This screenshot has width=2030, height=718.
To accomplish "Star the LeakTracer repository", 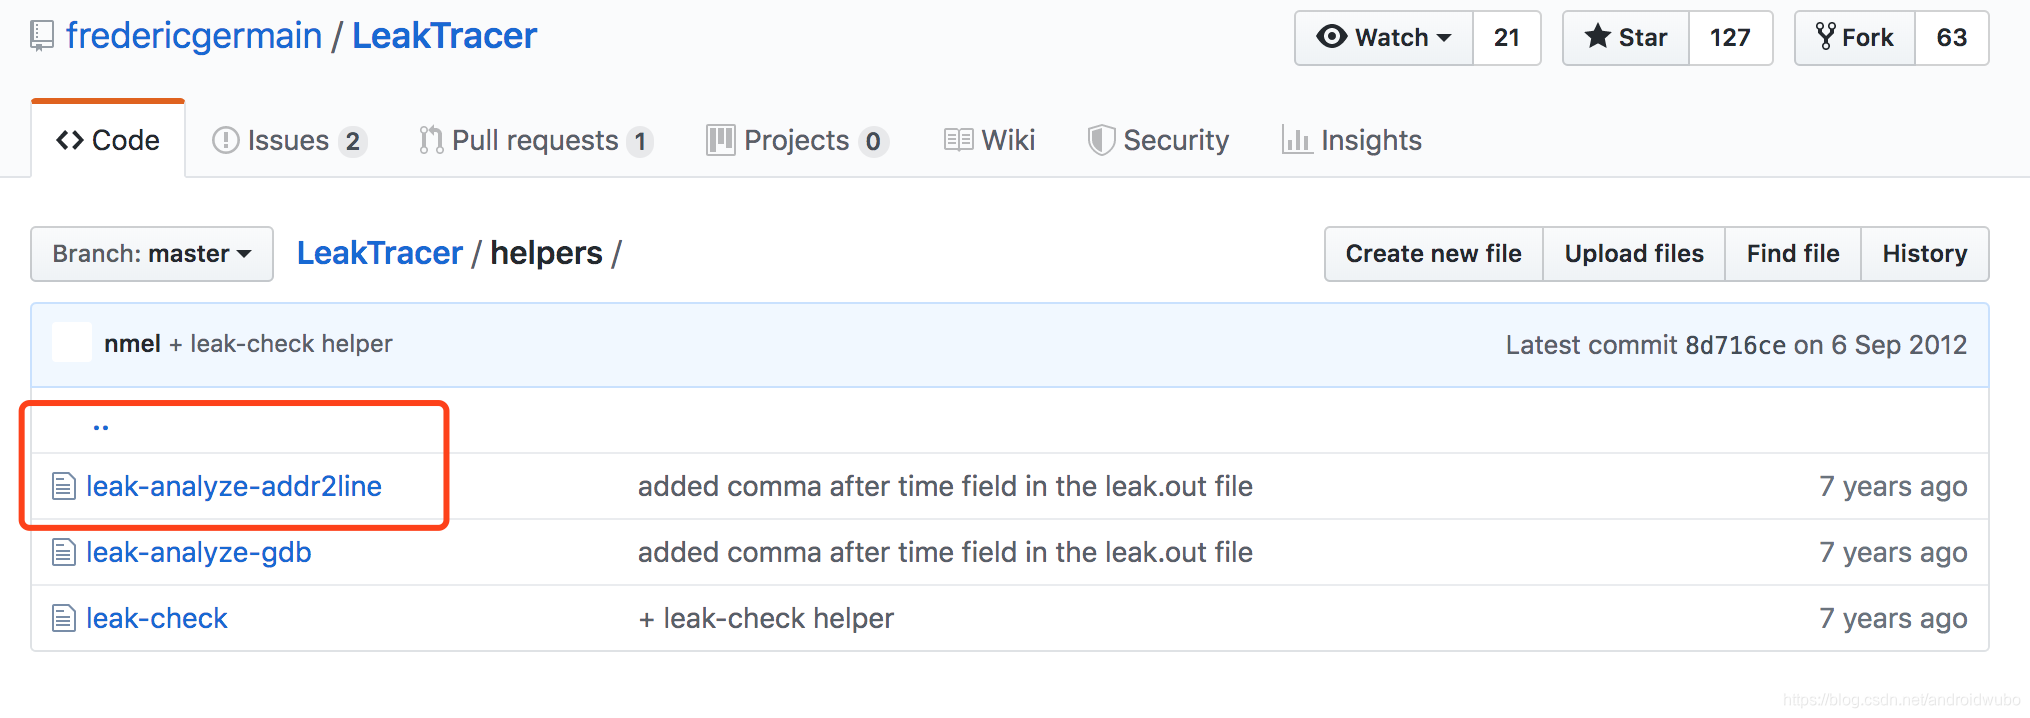I will 1626,38.
